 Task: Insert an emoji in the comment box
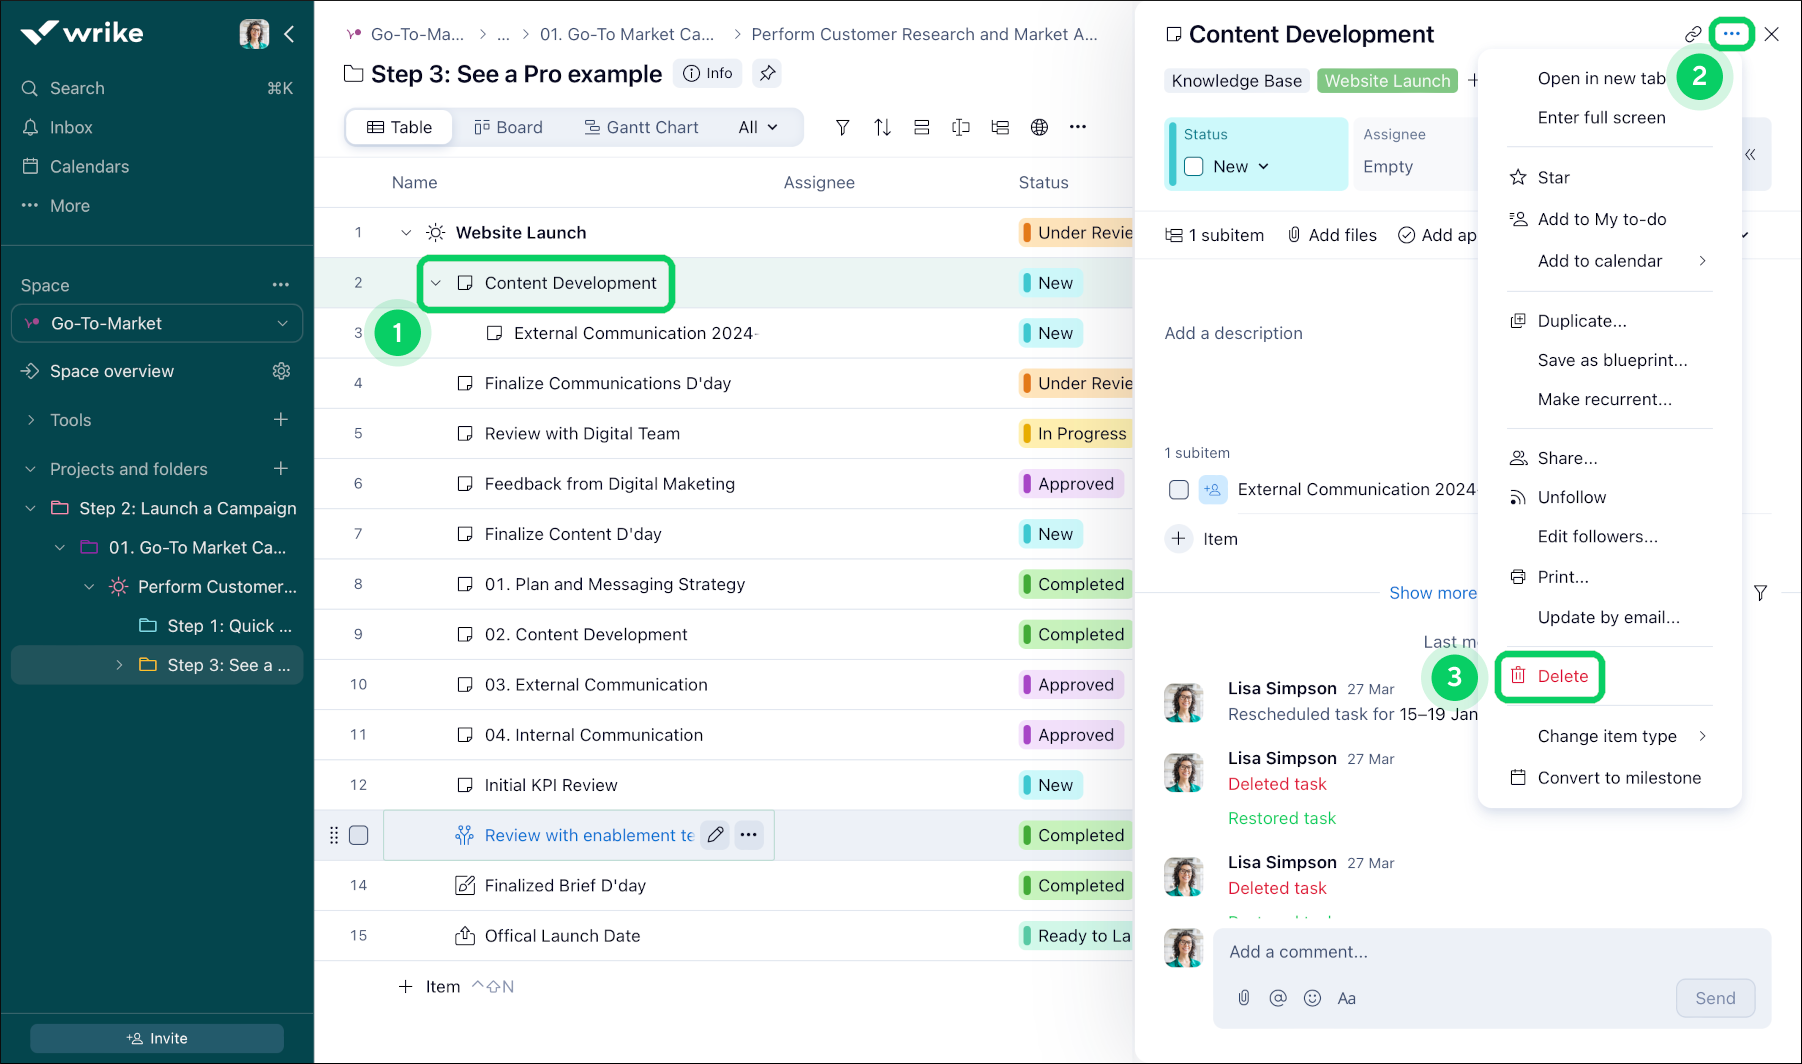click(x=1312, y=998)
